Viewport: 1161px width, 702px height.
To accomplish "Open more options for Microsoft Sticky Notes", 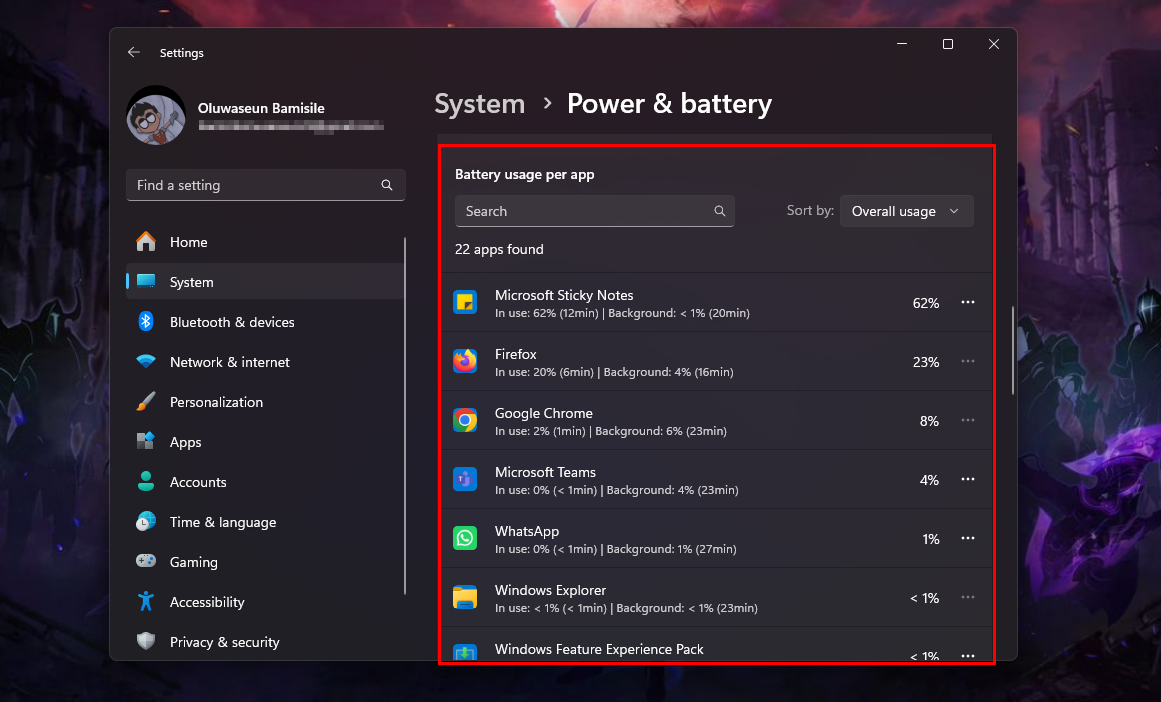I will tap(968, 302).
